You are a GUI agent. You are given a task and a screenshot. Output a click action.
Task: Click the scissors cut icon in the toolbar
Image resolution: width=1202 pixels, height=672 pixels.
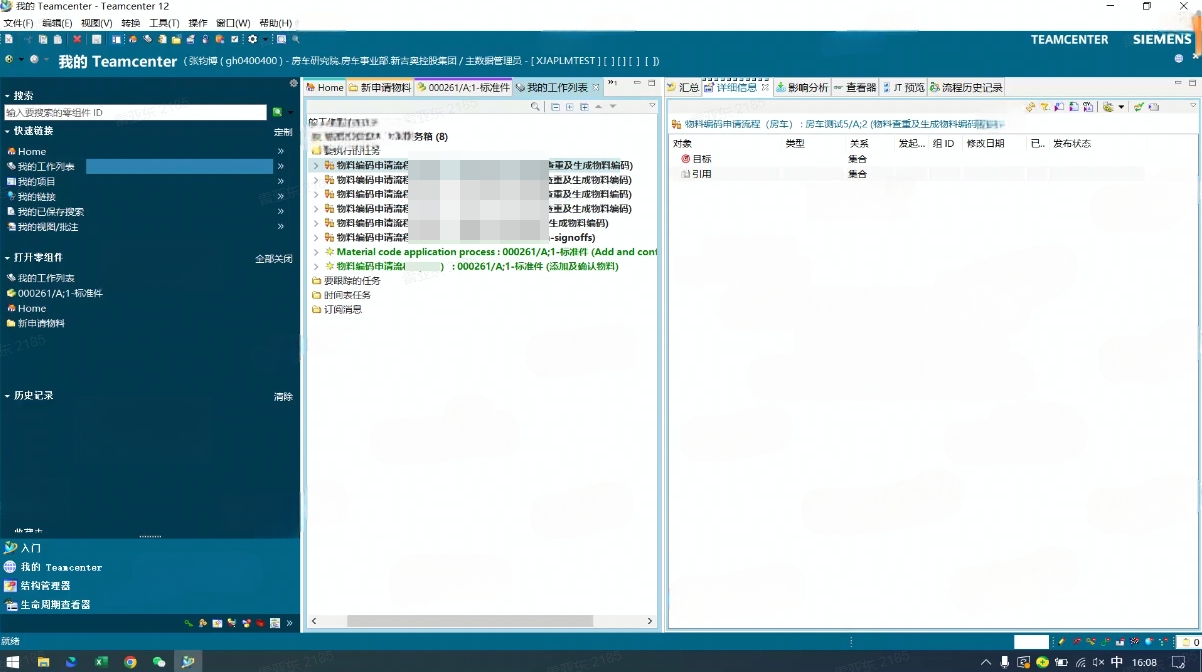click(x=28, y=40)
